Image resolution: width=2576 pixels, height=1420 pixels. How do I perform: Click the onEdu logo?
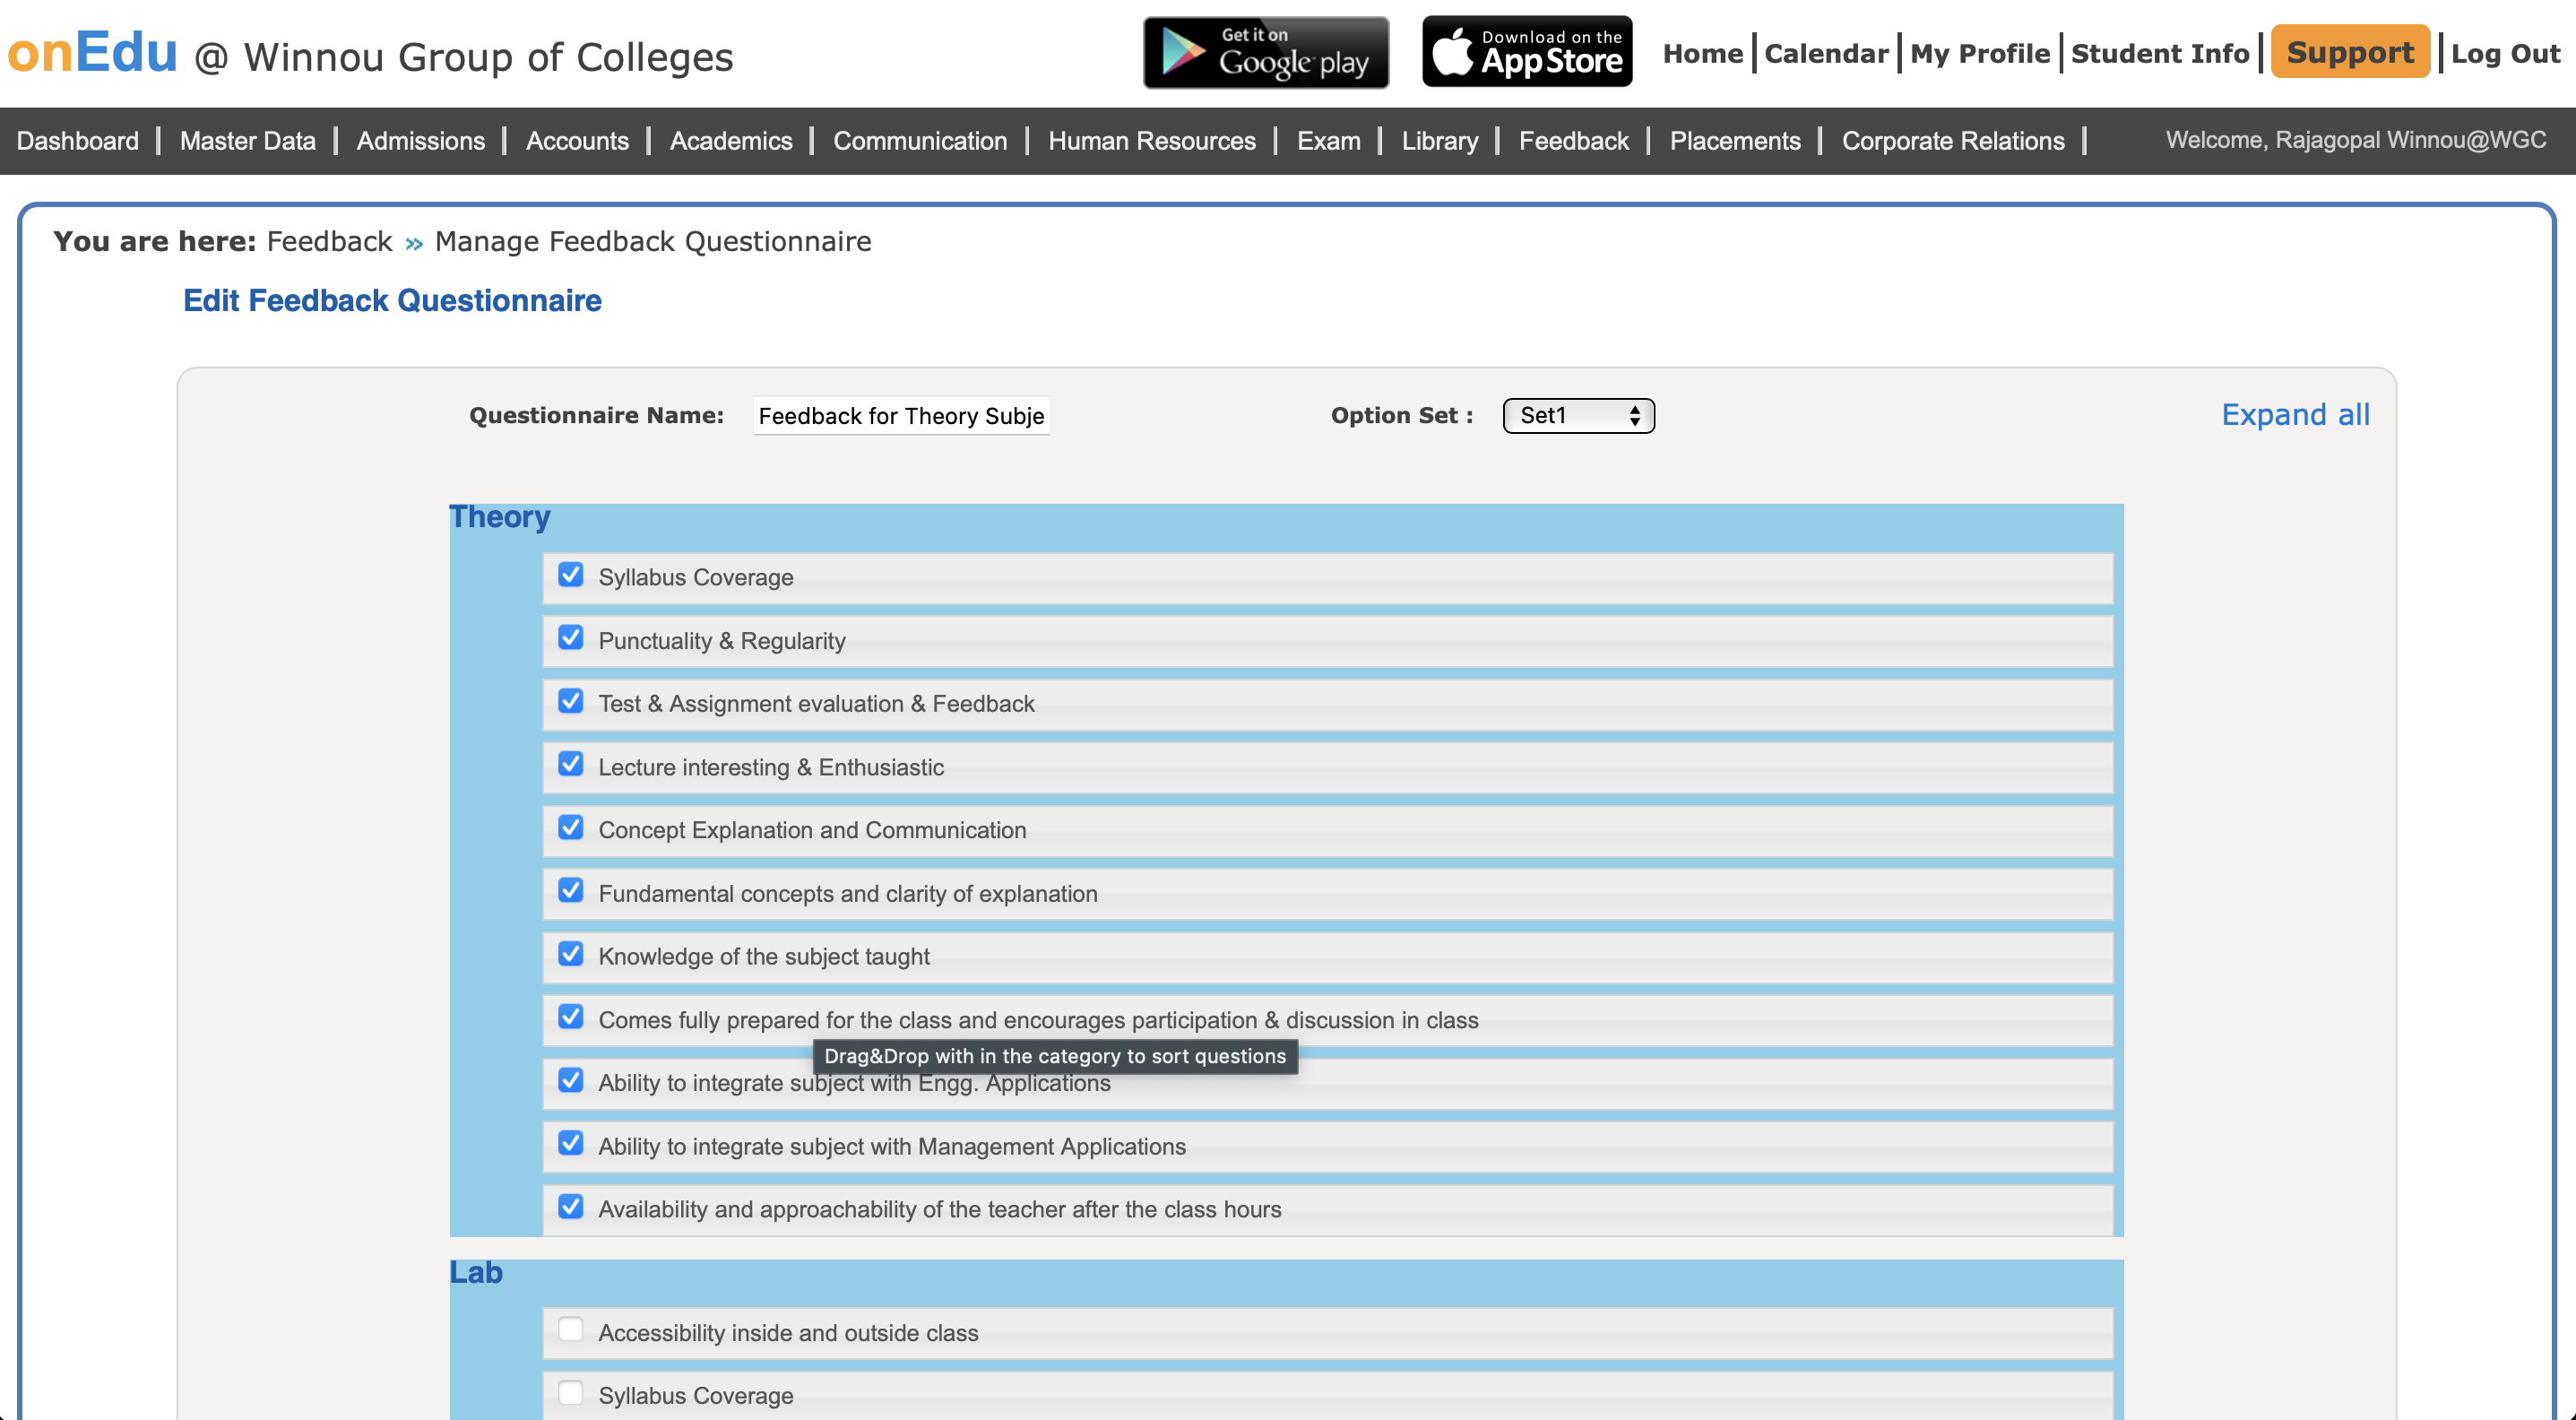pos(92,52)
